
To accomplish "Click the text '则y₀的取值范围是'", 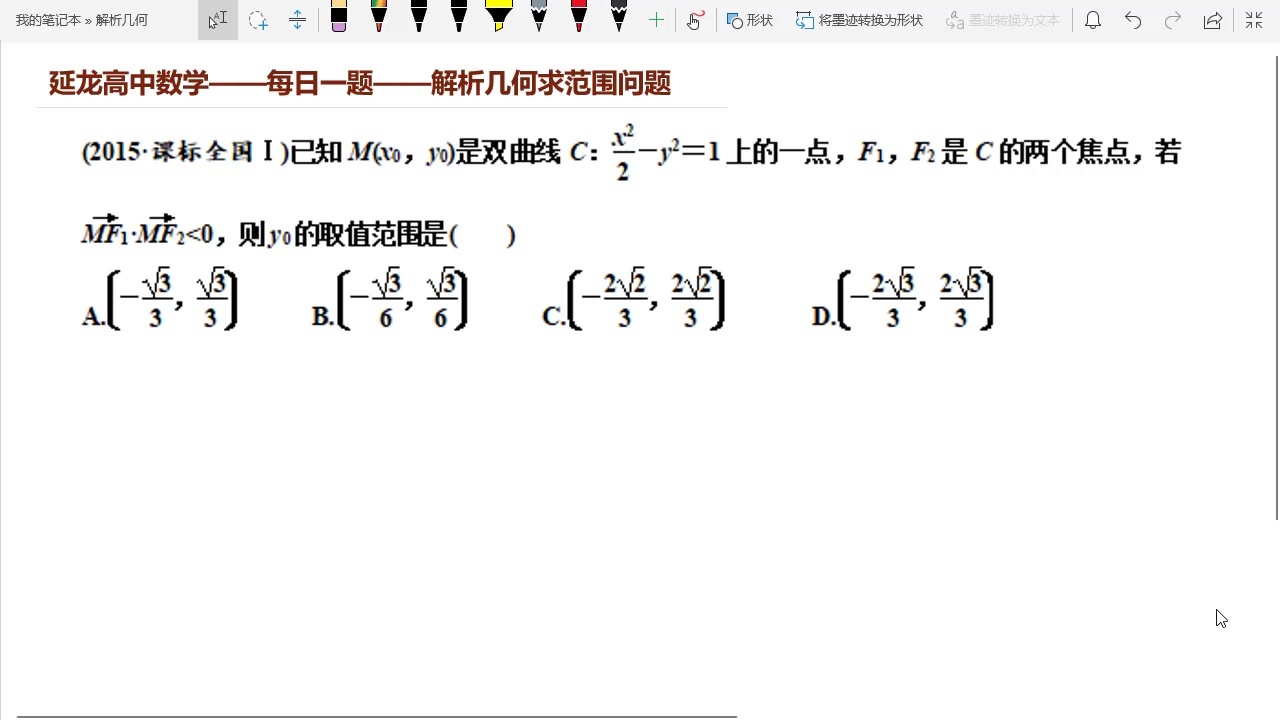I will (x=342, y=235).
